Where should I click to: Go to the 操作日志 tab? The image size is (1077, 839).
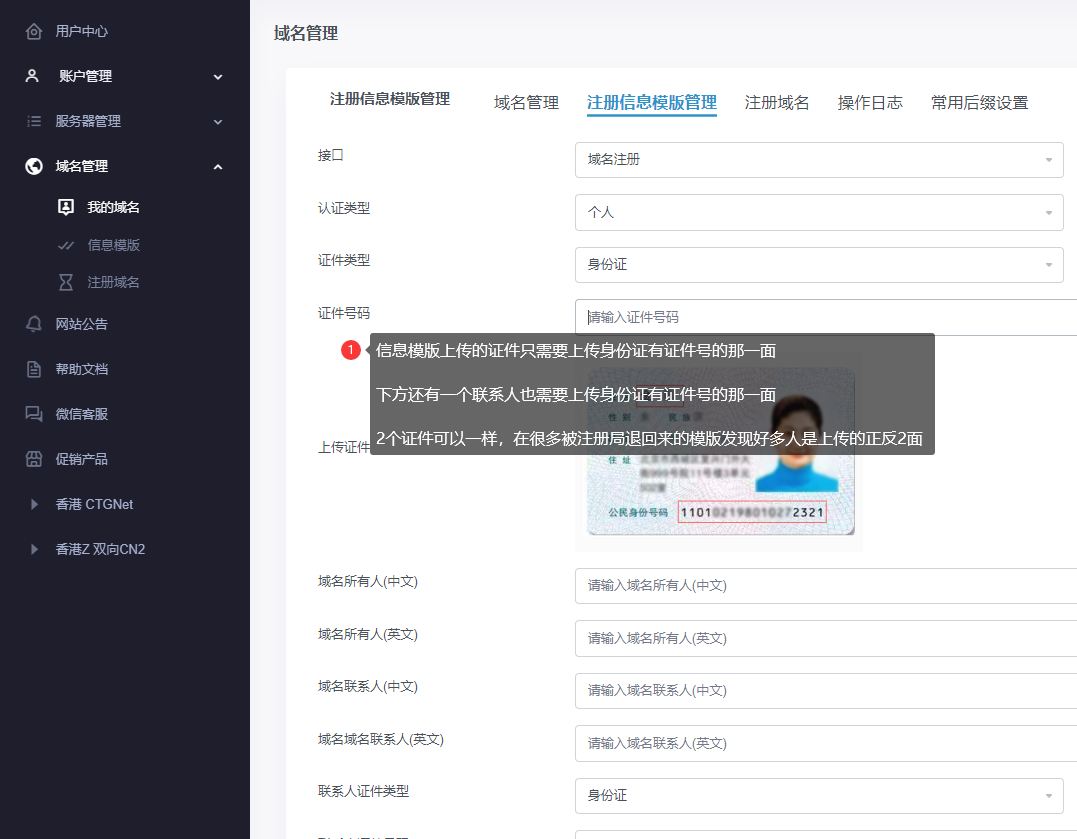pos(870,103)
